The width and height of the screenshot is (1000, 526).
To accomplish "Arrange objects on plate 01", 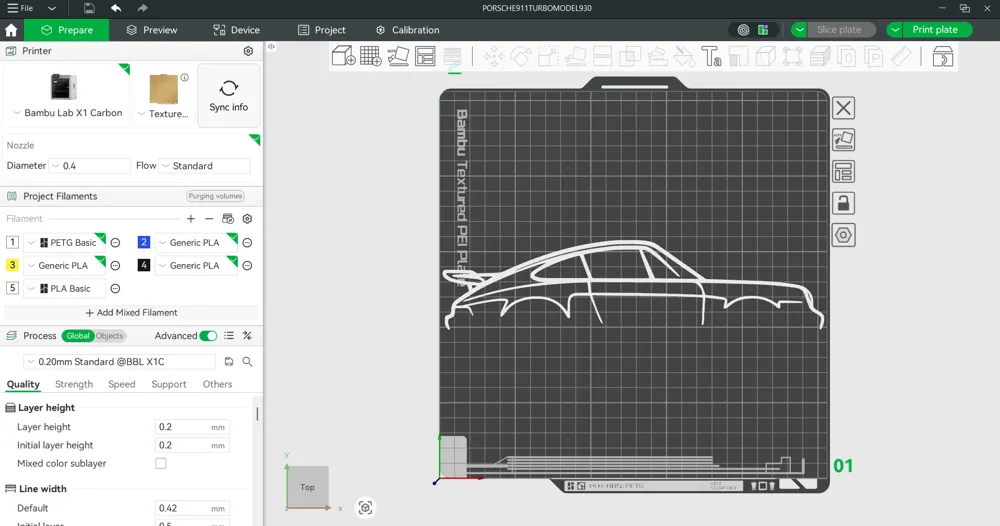I will pos(843,172).
